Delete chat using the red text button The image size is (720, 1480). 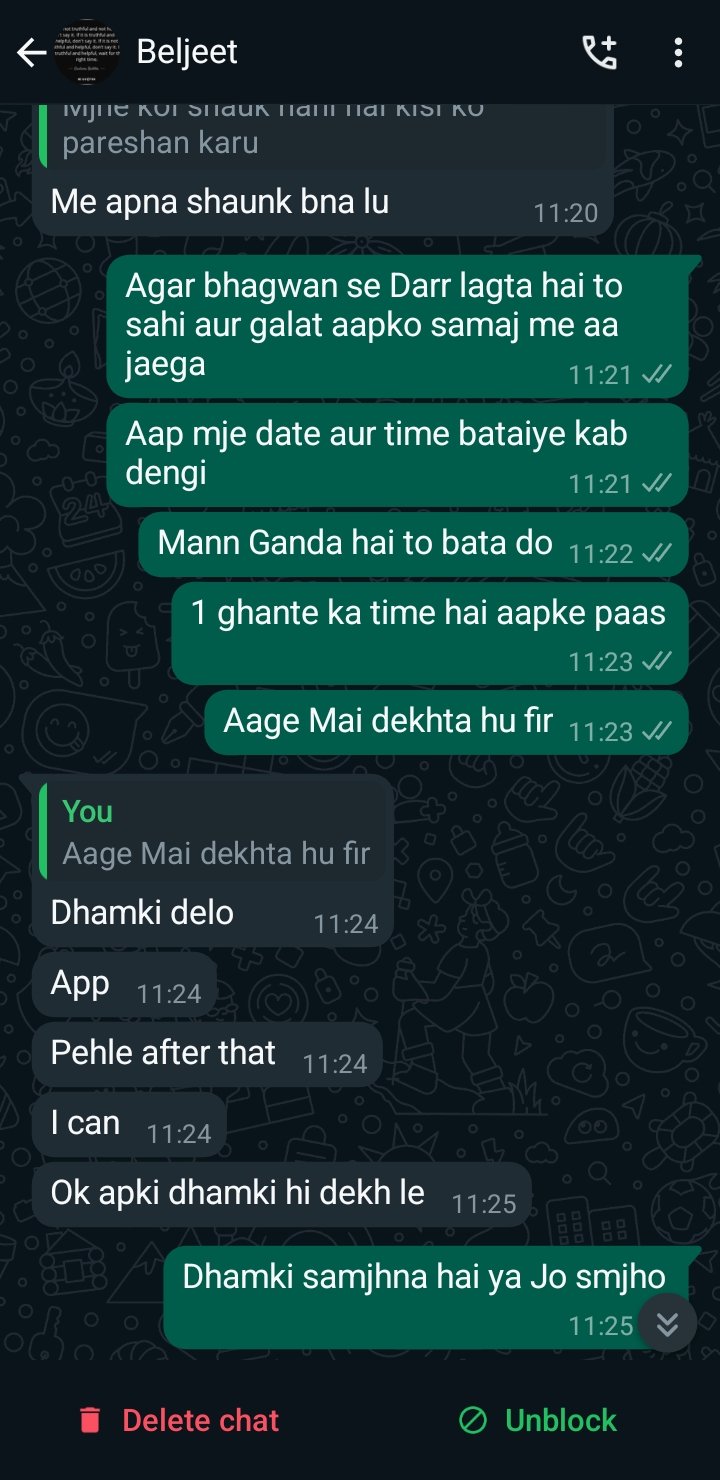200,1420
